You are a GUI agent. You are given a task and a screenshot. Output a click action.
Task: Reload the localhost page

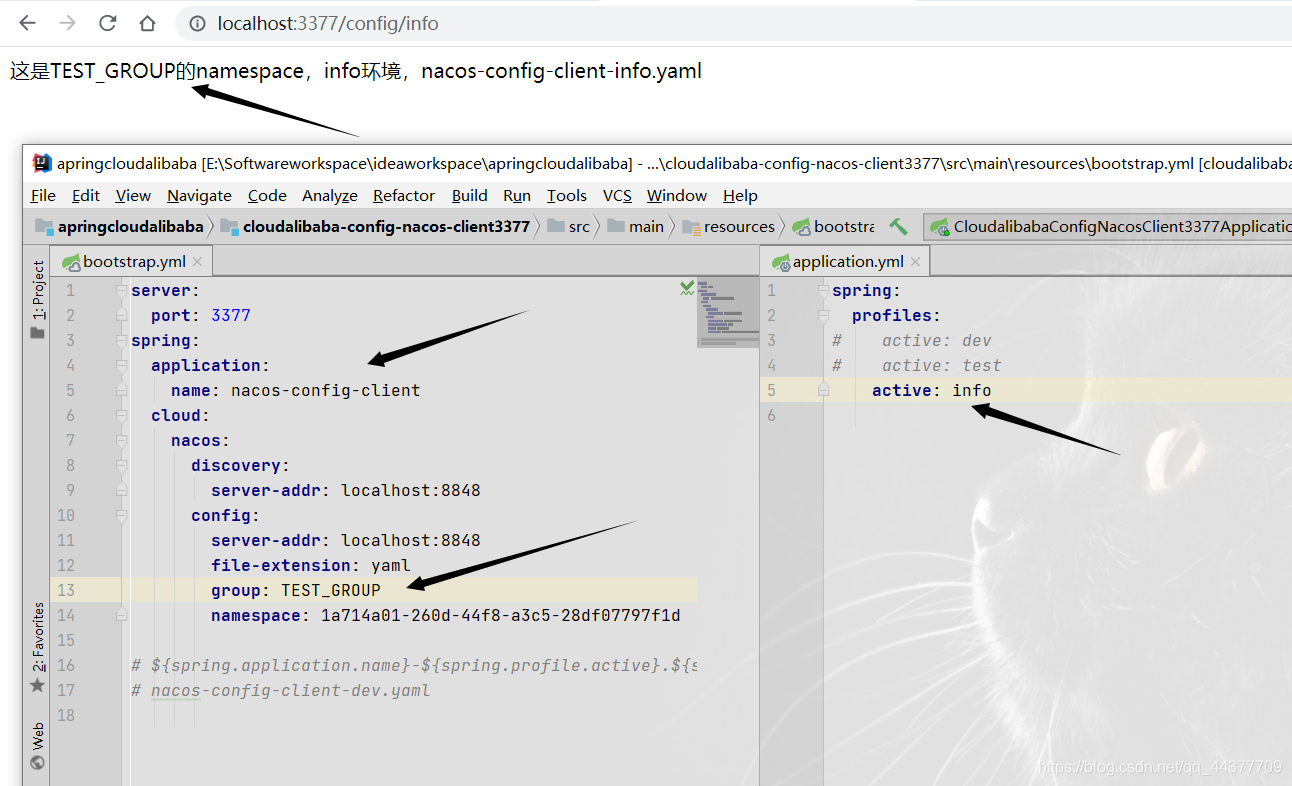click(x=107, y=23)
